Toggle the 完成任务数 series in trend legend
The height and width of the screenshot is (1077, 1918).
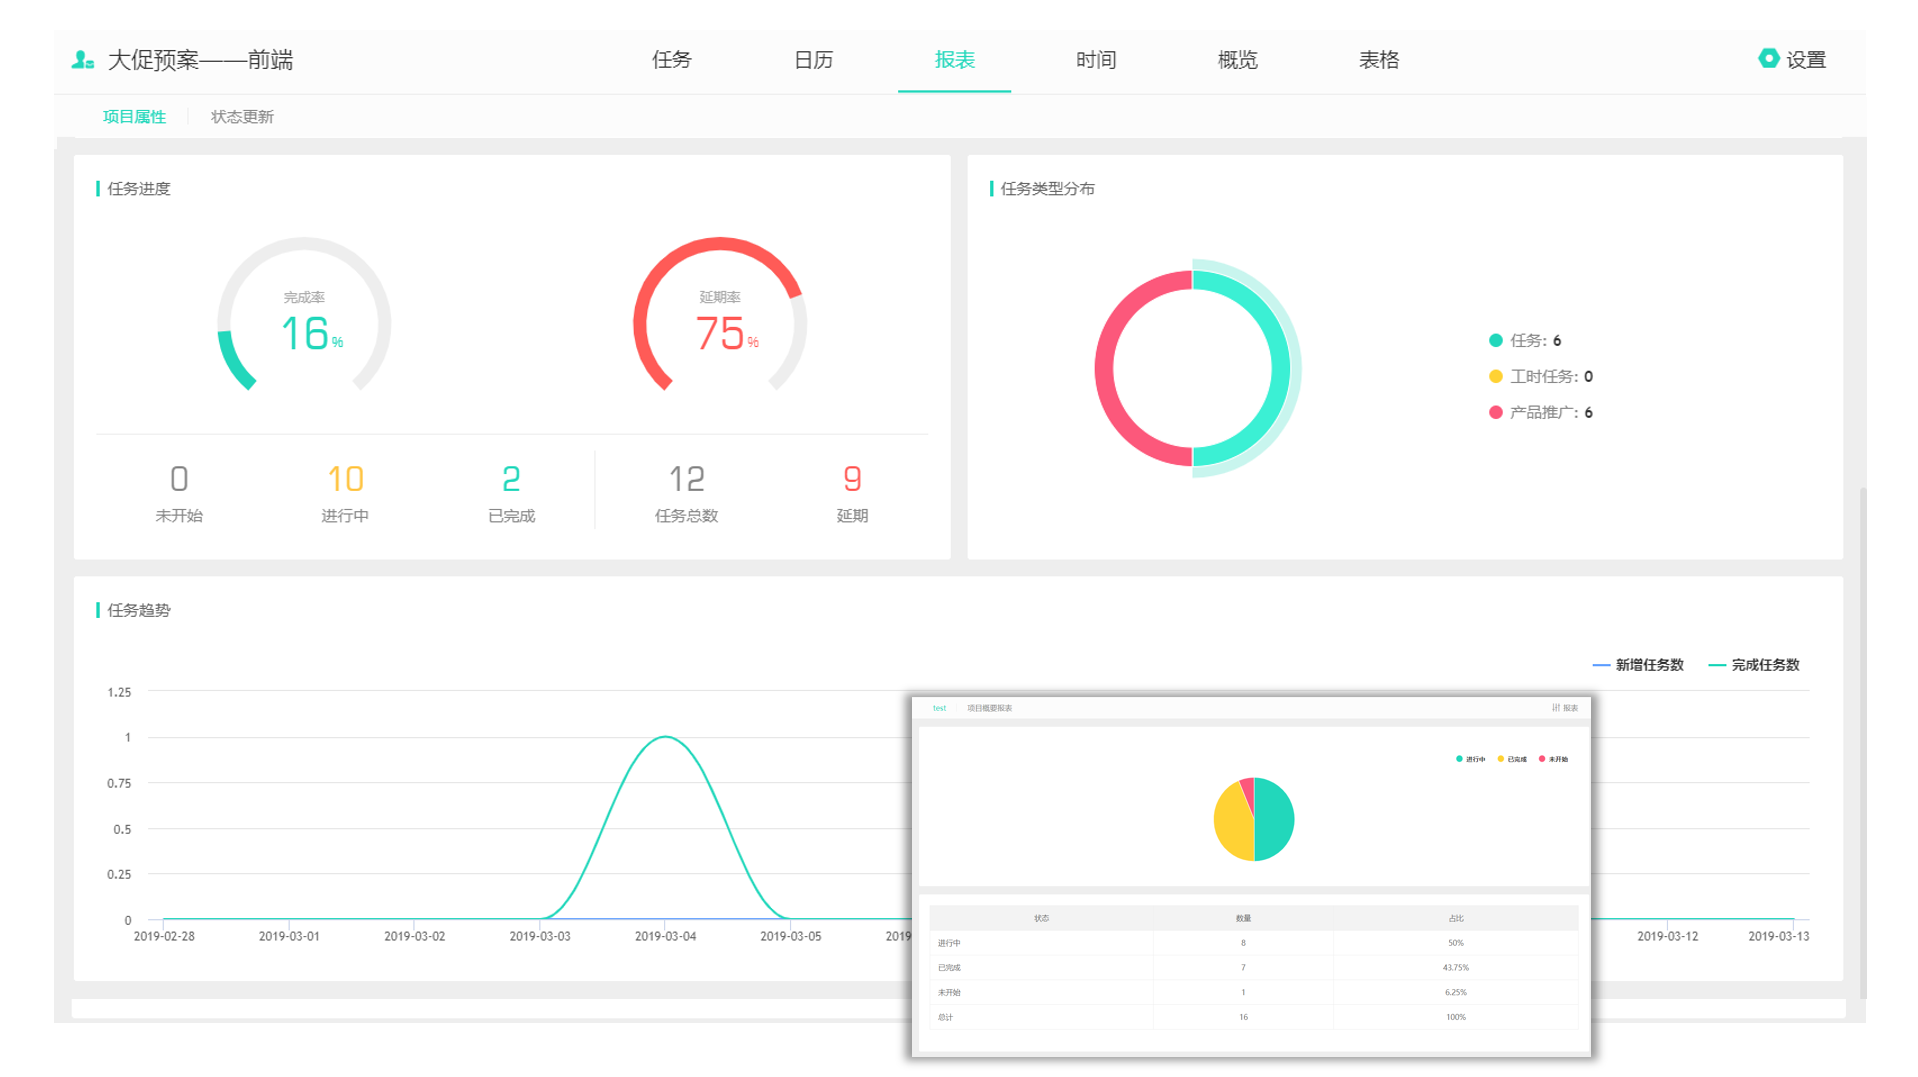coord(1754,665)
